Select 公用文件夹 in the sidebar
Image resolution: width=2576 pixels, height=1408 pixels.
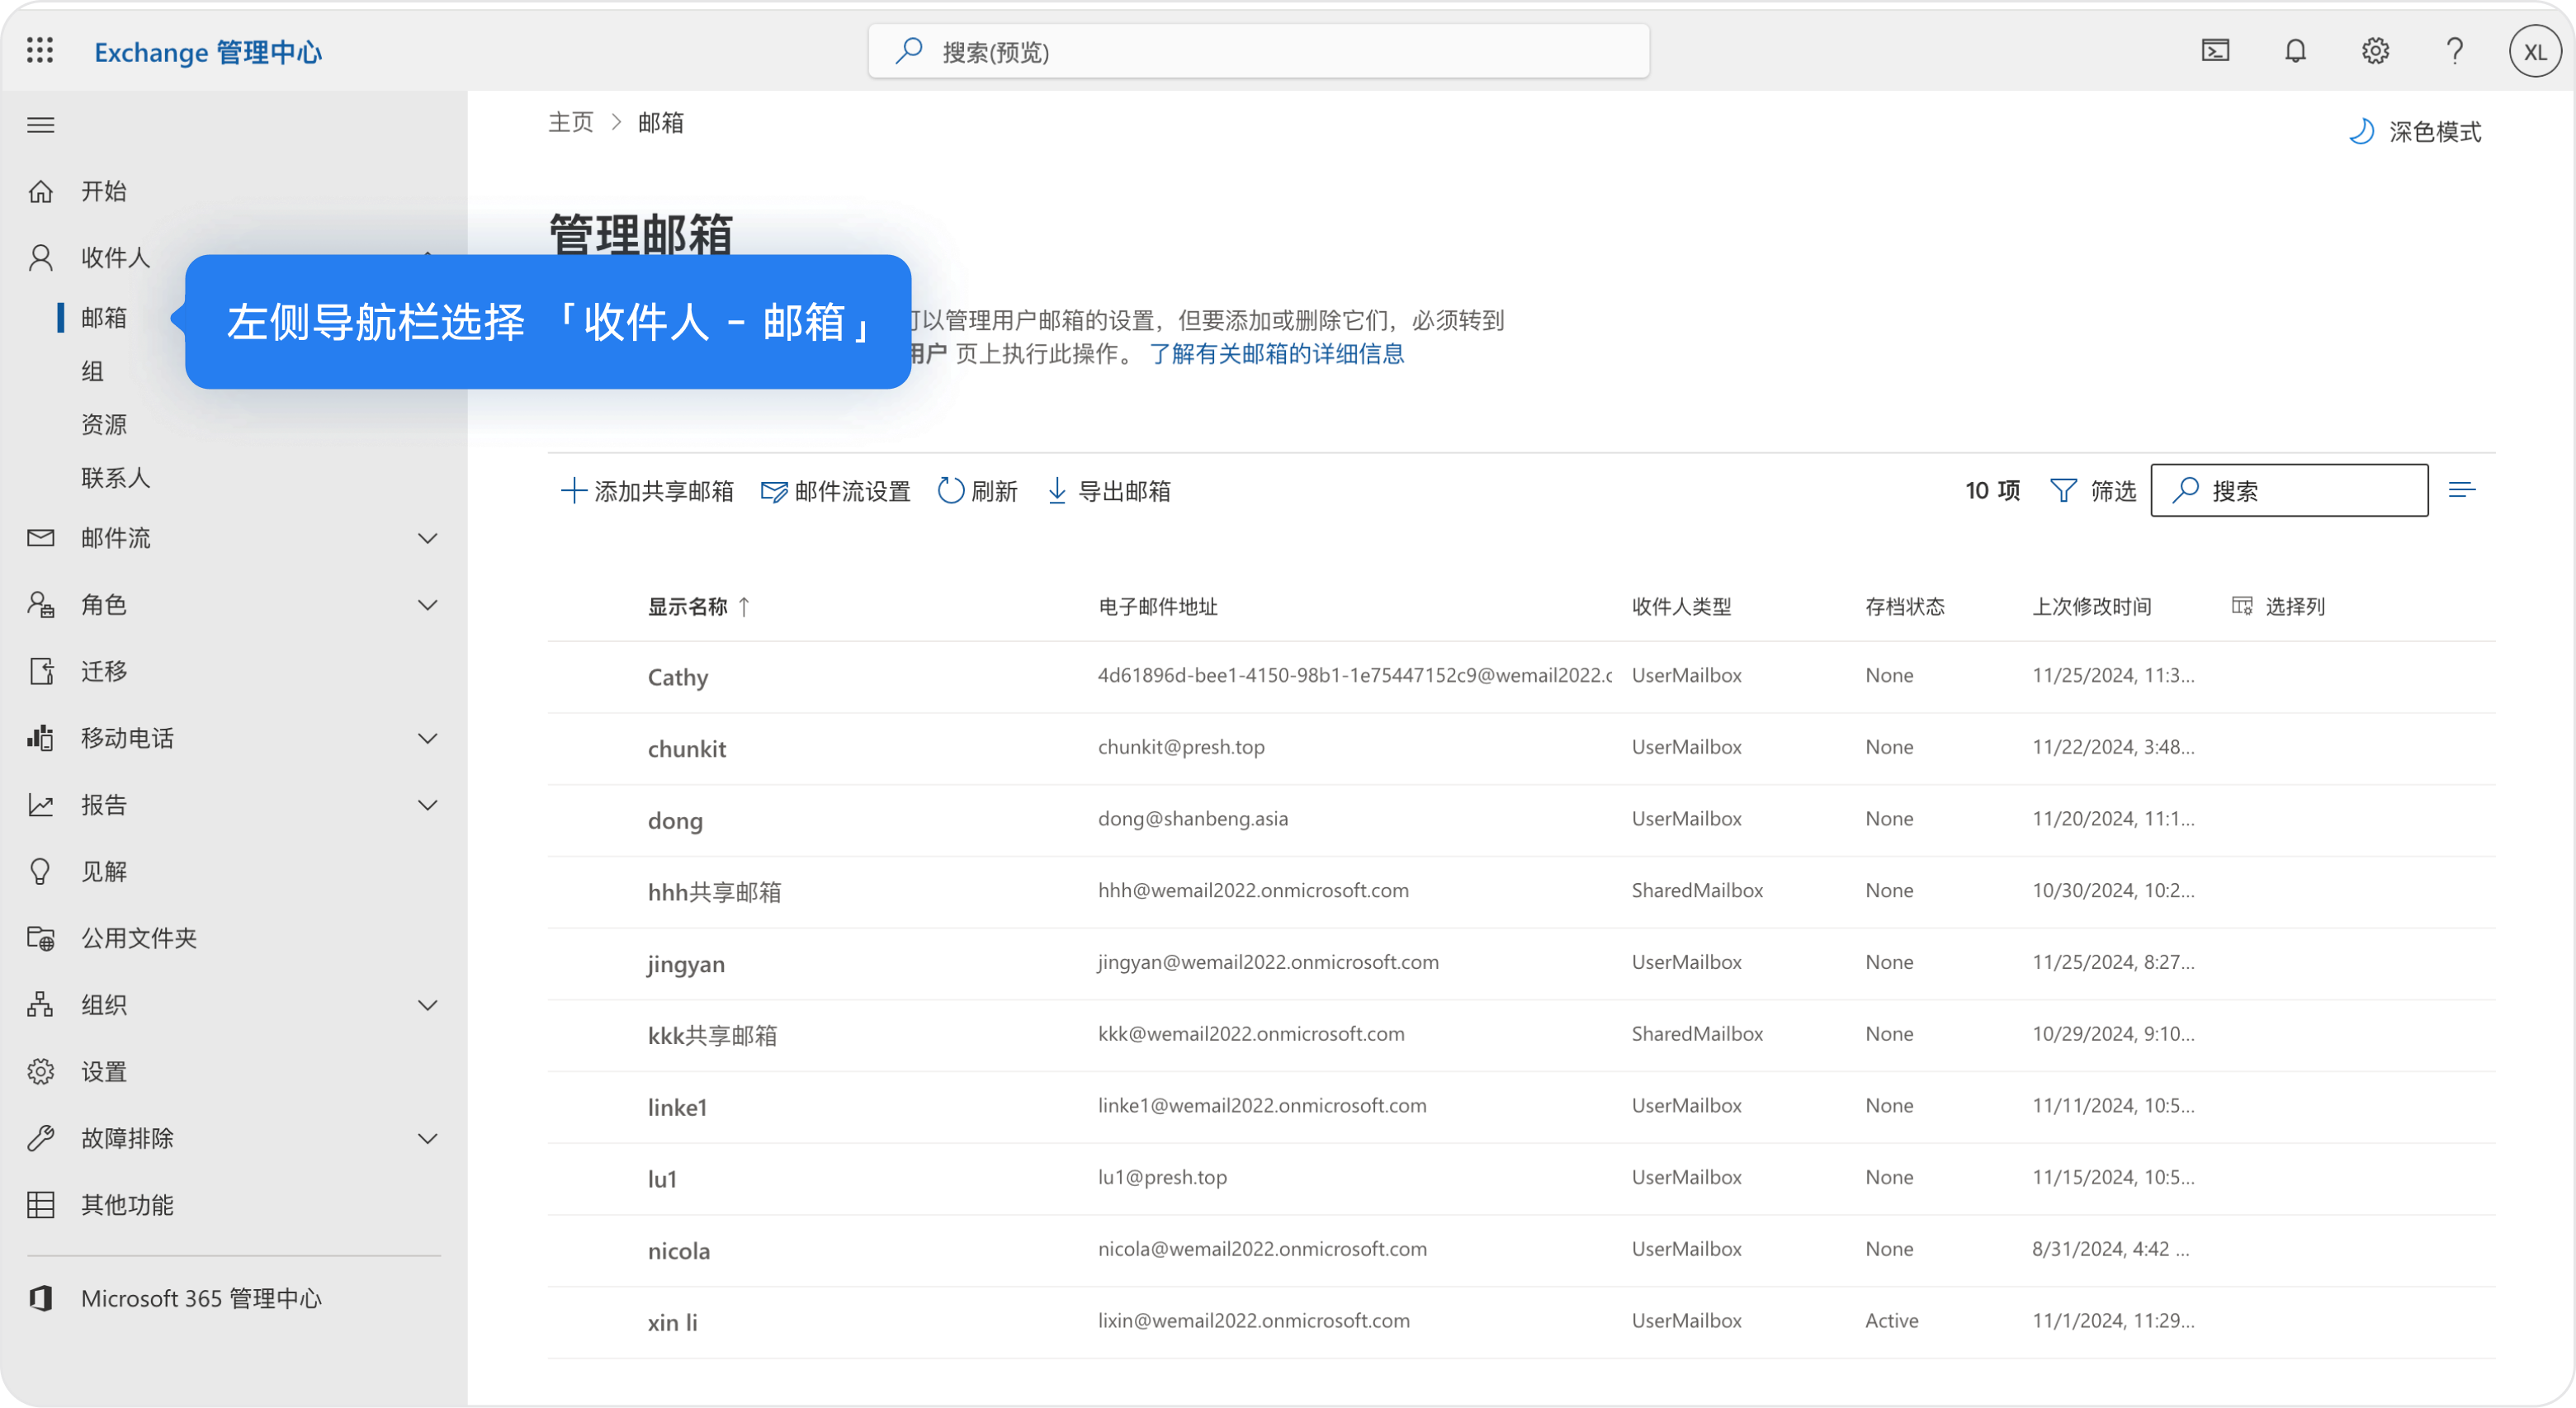[x=139, y=937]
